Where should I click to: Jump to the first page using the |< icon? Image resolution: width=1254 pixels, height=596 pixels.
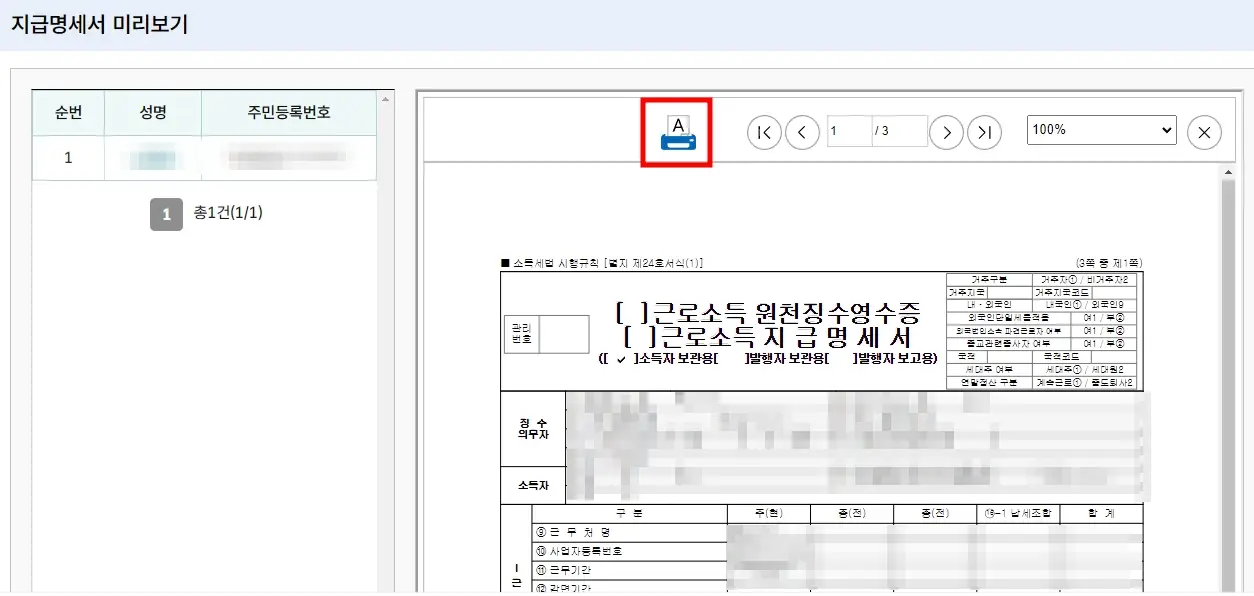pyautogui.click(x=763, y=131)
